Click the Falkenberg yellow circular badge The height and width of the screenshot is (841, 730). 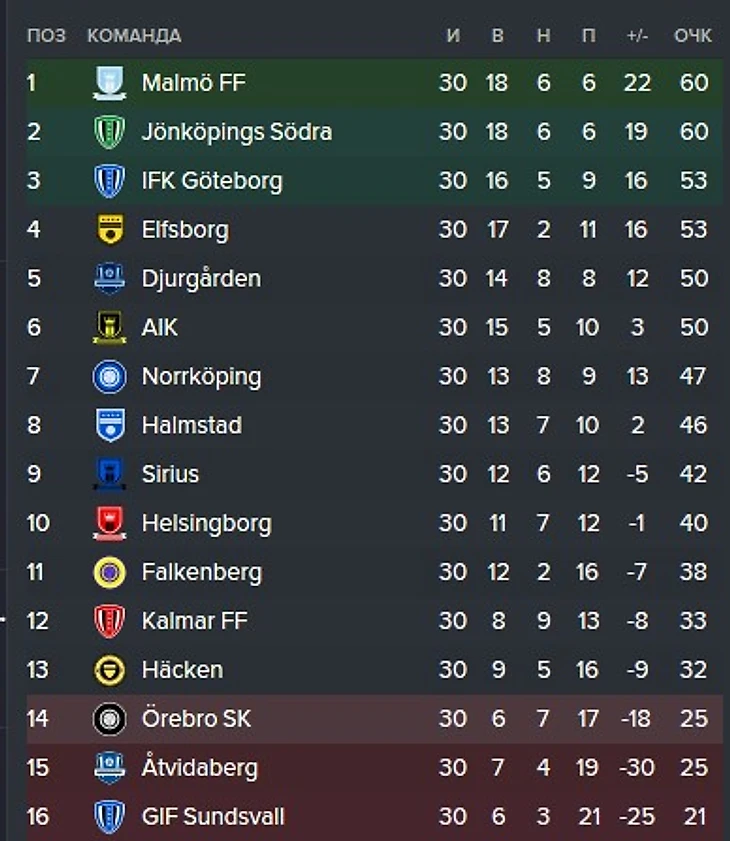(109, 572)
